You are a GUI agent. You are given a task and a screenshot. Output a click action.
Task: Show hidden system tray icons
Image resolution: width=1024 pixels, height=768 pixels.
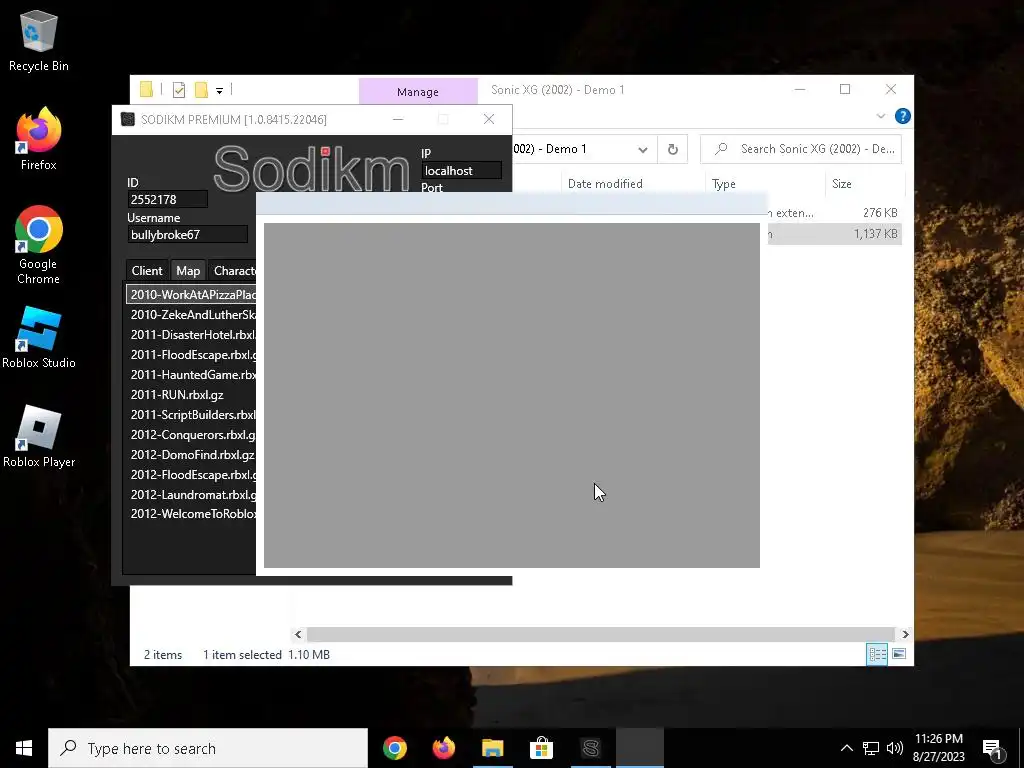tap(846, 748)
